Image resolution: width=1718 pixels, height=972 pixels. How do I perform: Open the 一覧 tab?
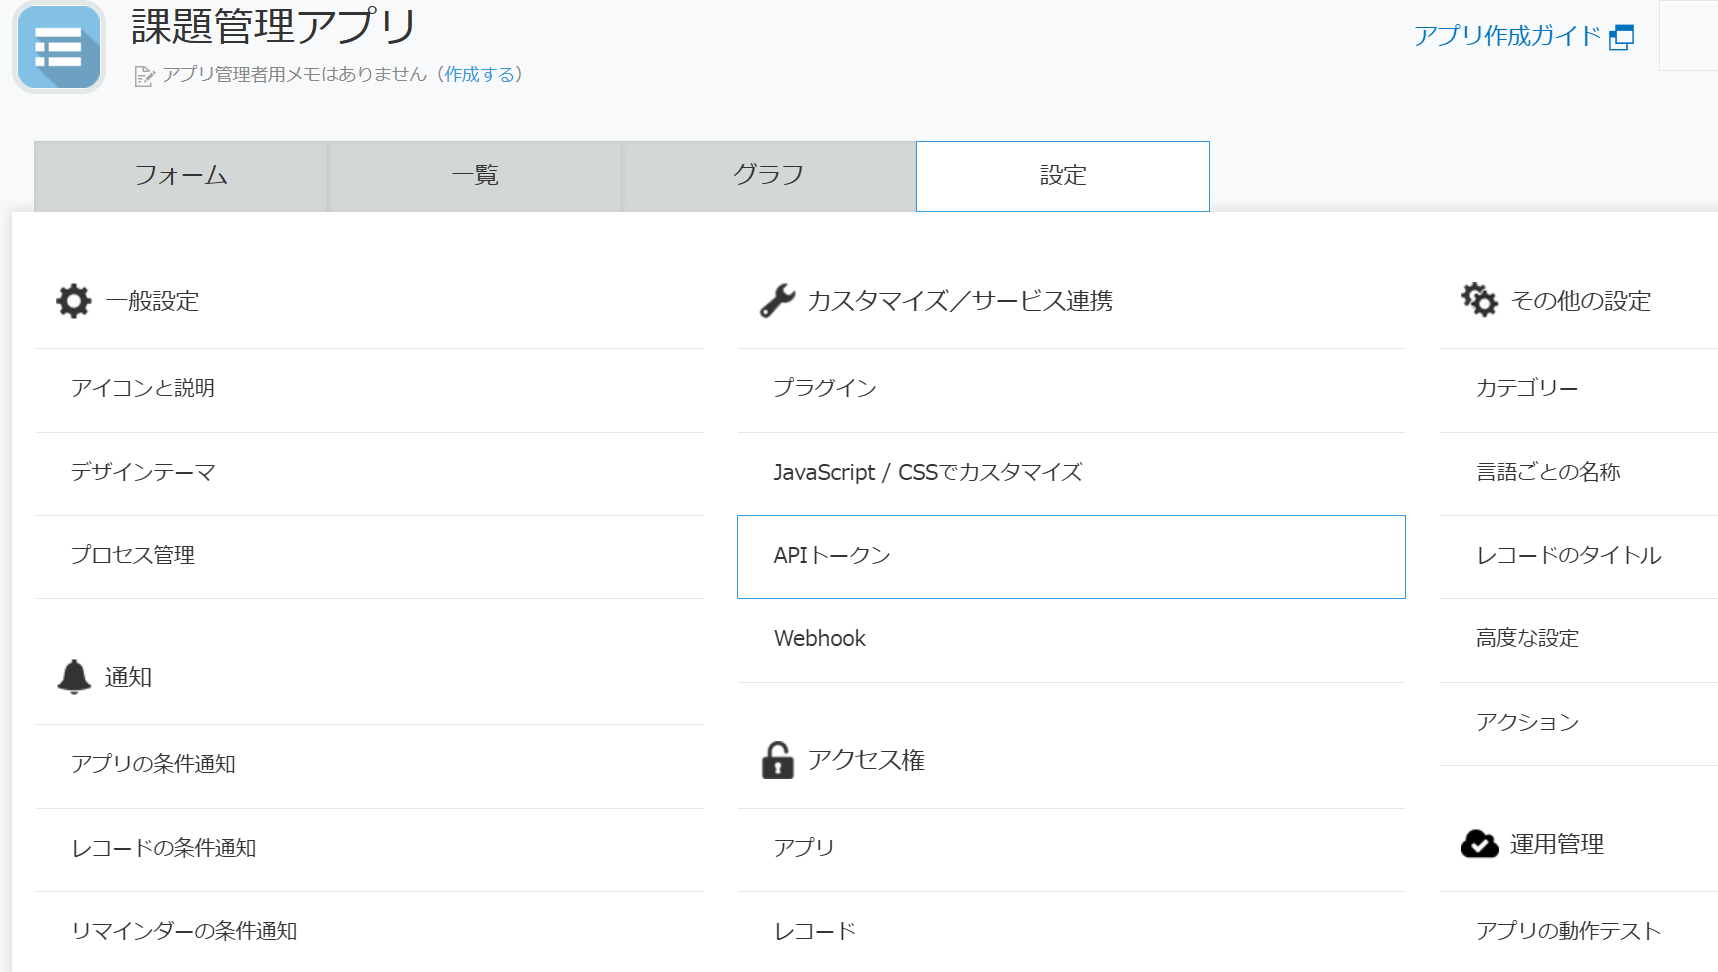475,176
